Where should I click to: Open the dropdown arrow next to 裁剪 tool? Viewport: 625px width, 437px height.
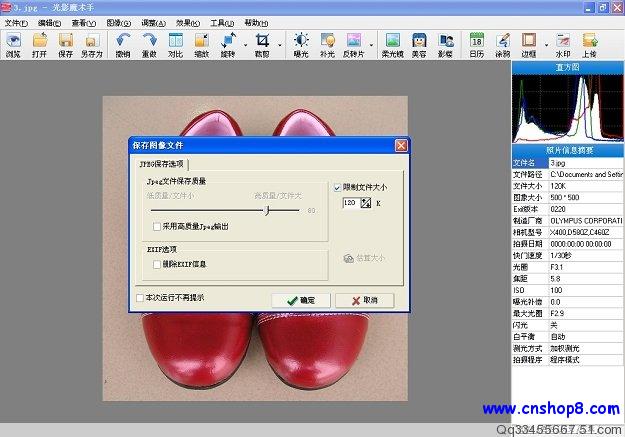click(x=280, y=45)
